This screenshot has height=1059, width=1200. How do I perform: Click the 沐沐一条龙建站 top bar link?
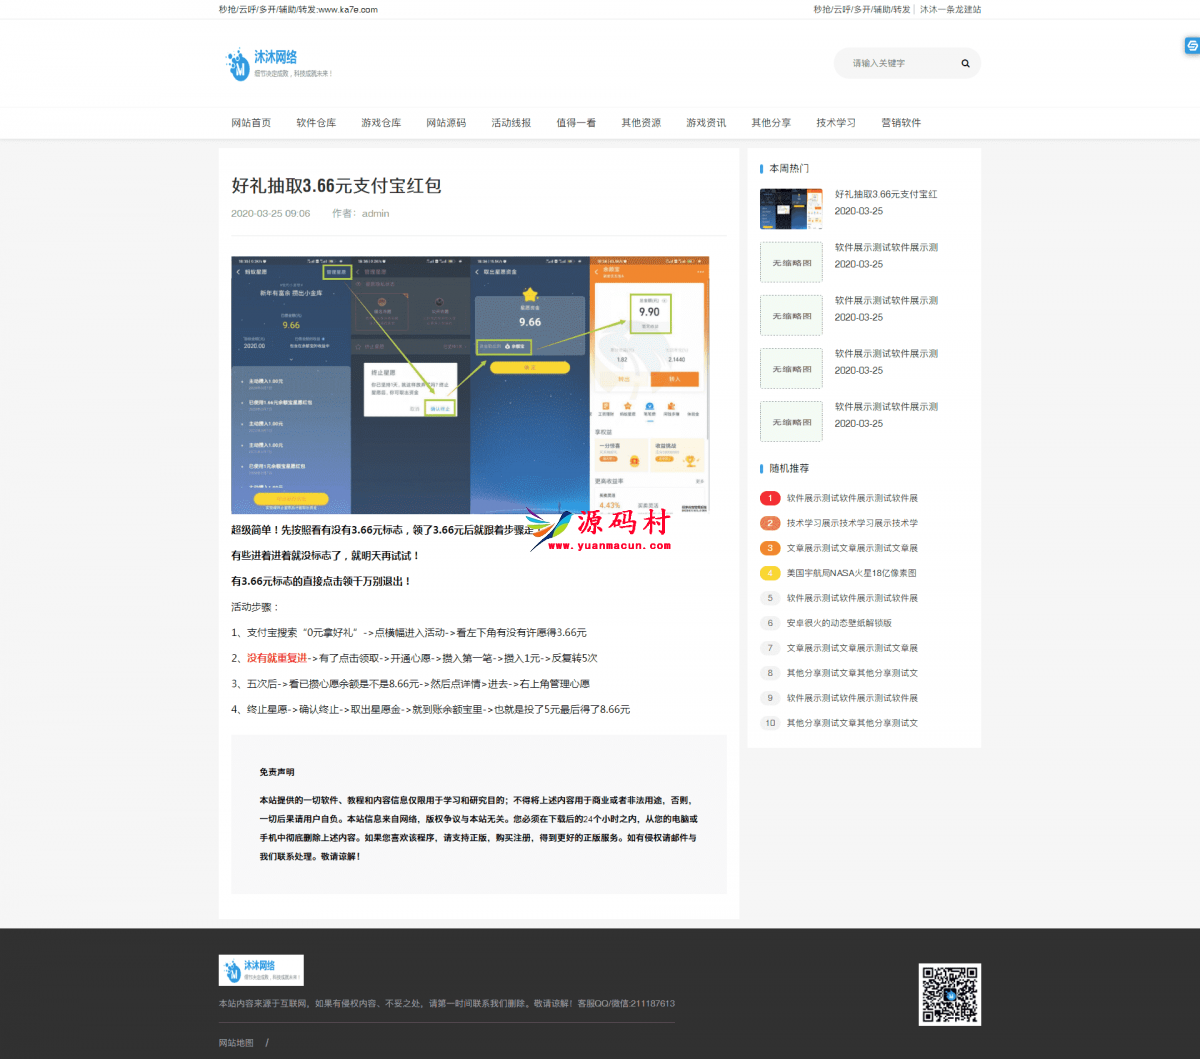[x=950, y=9]
